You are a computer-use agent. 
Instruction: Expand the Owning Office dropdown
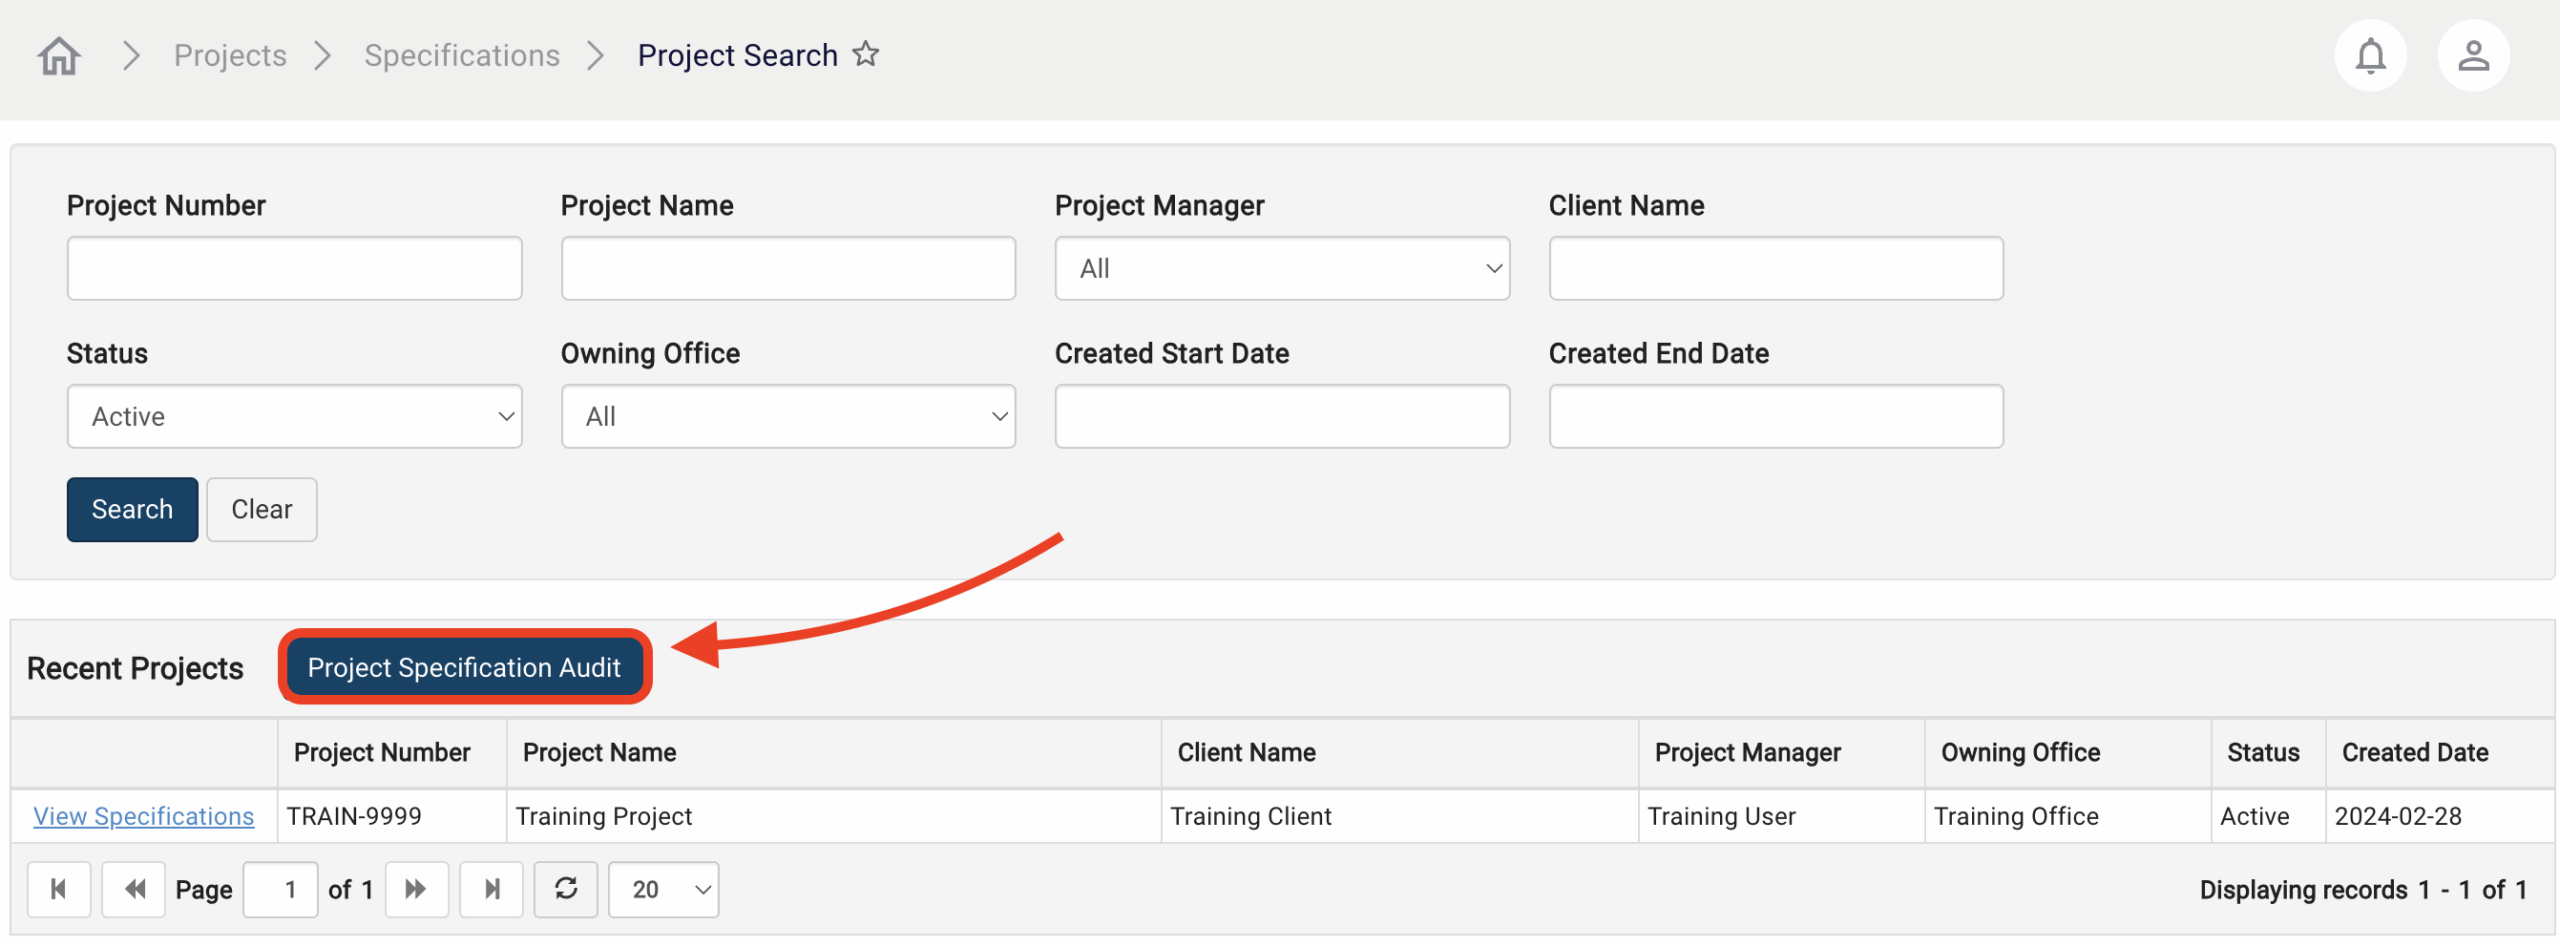coord(788,416)
